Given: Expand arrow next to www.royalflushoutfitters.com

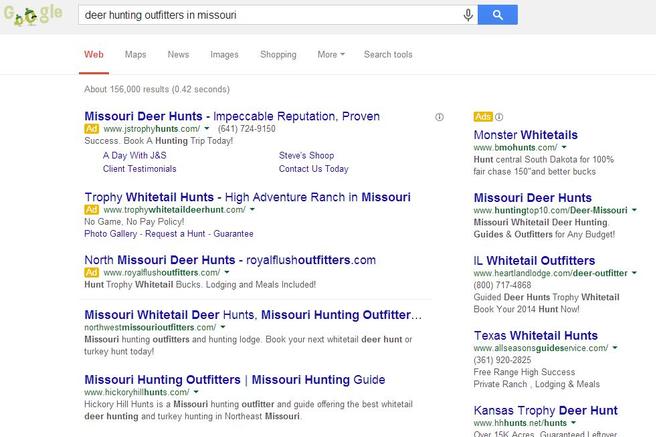Looking at the screenshot, I should click(227, 273).
